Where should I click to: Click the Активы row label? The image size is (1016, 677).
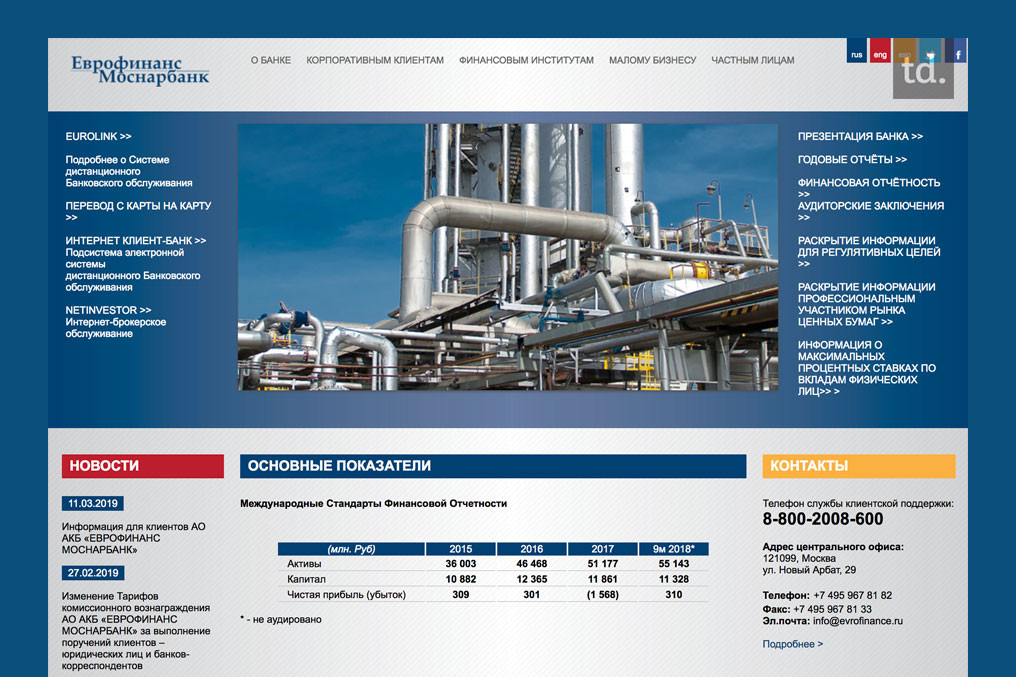[304, 564]
